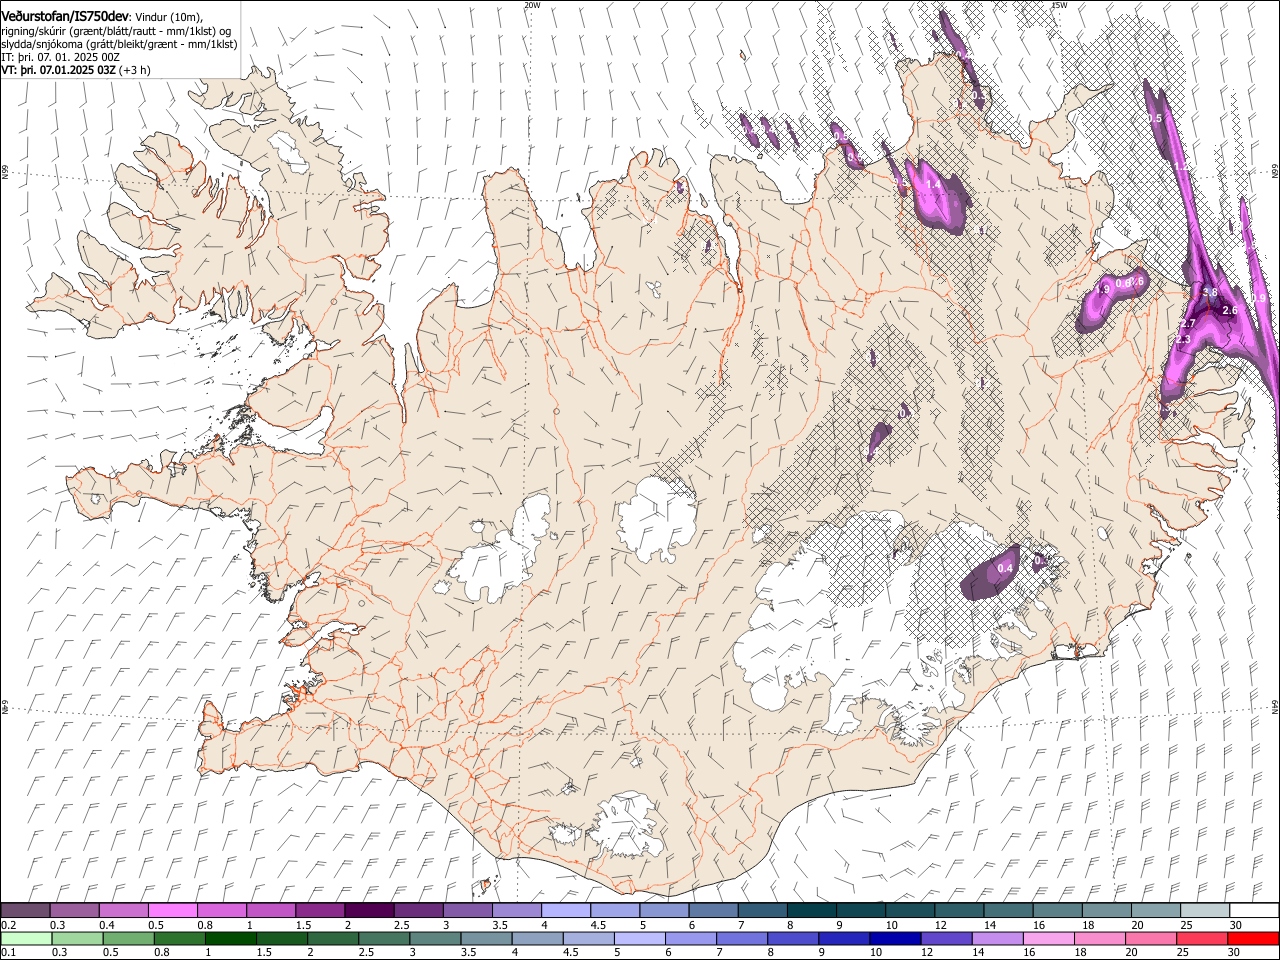Click the 1.4 snowfall value on the map
This screenshot has width=1280, height=960.
click(x=934, y=185)
